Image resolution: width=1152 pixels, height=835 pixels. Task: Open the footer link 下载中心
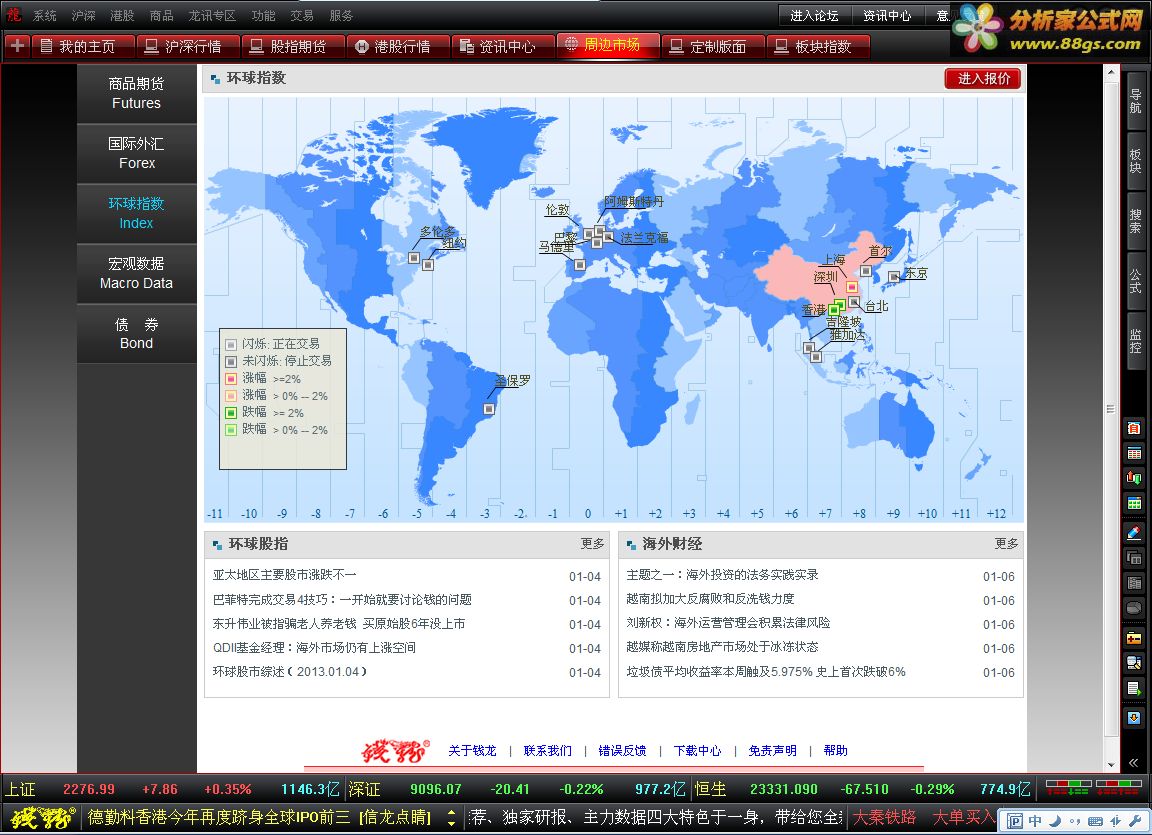click(x=697, y=751)
